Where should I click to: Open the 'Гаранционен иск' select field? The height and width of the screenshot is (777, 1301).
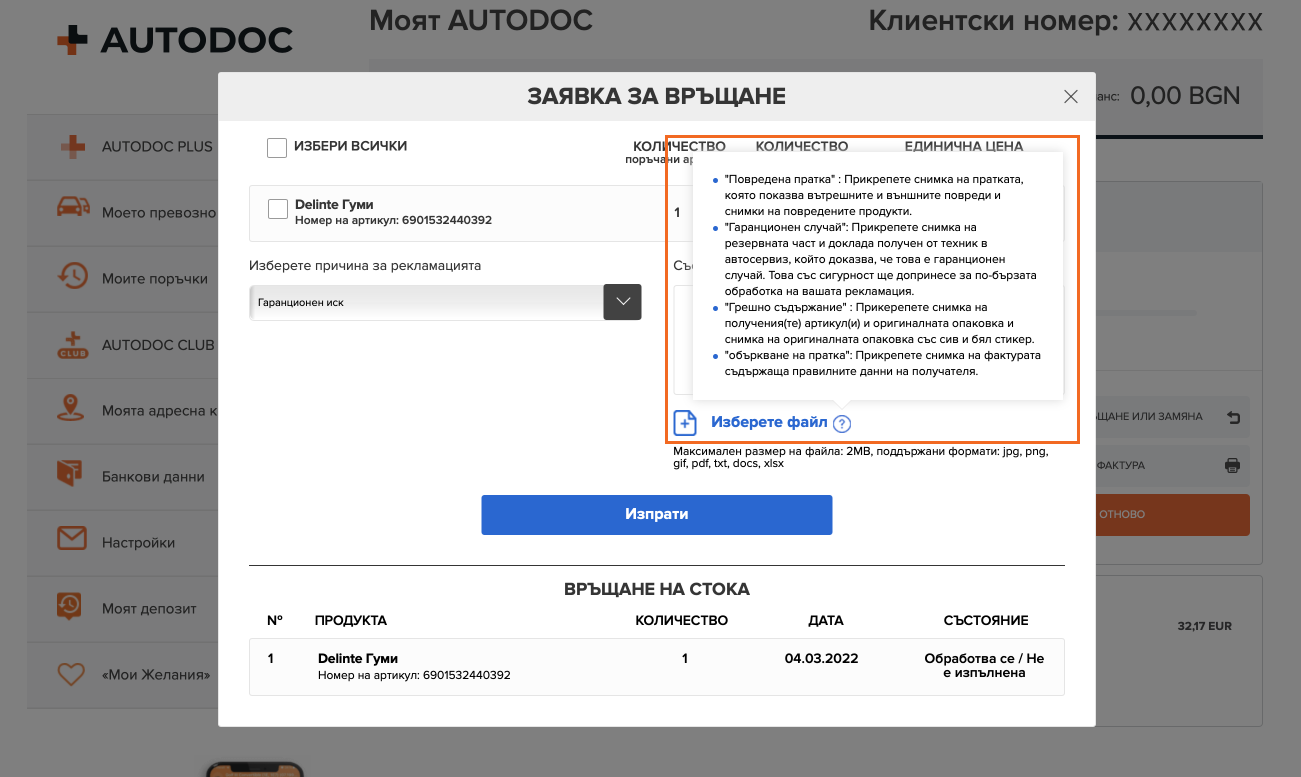coord(426,302)
